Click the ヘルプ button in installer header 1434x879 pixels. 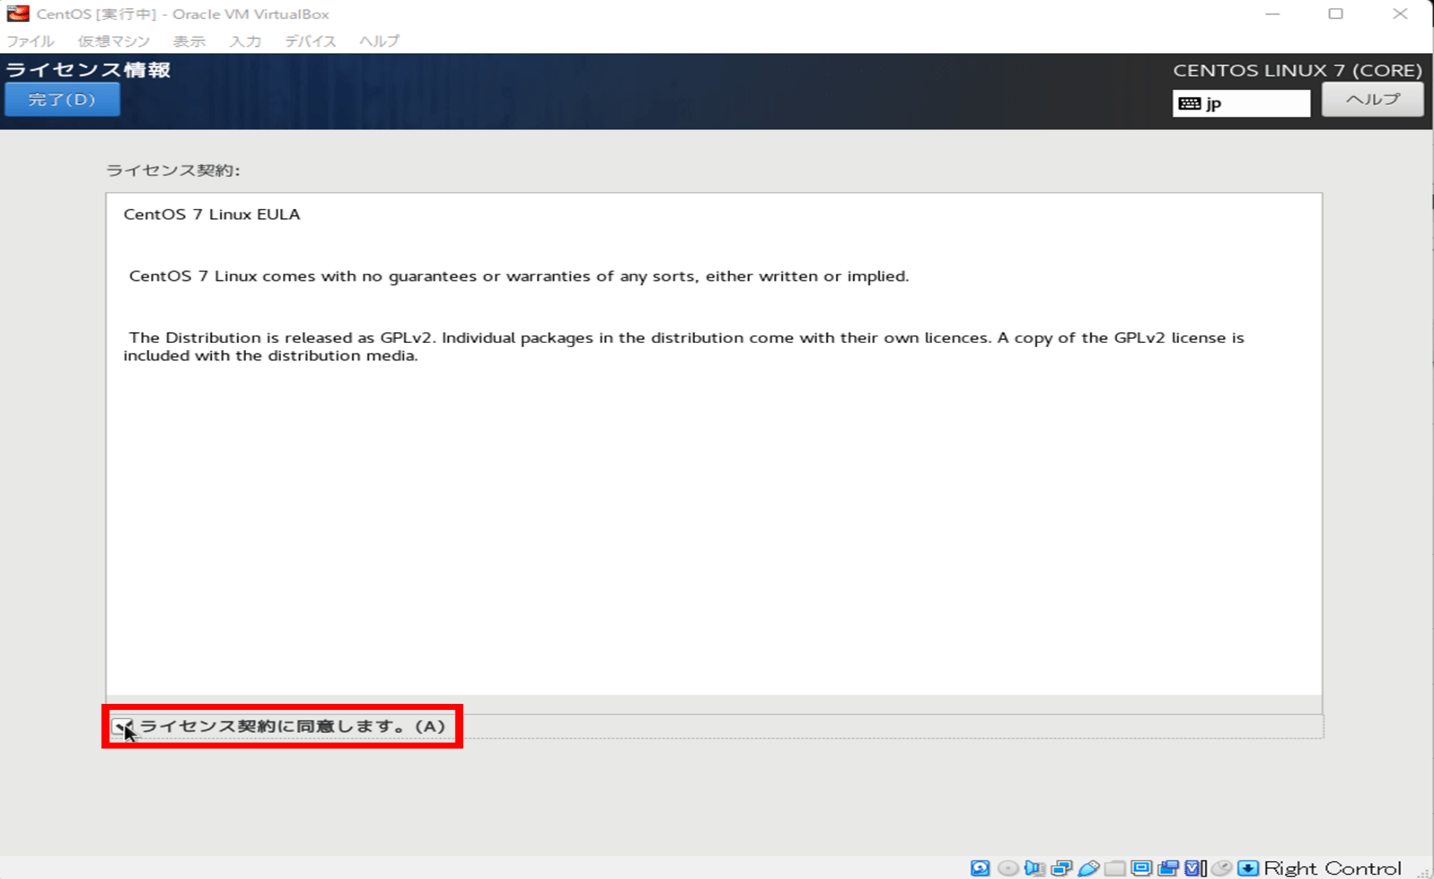[1372, 99]
